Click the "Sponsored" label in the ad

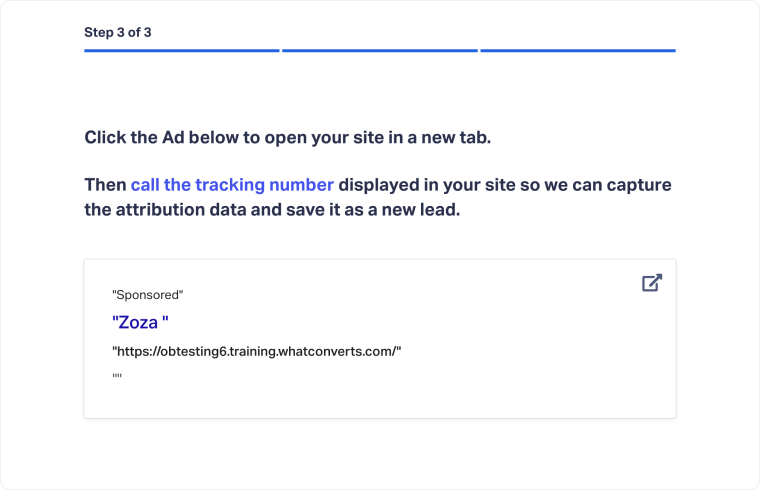[x=148, y=295]
